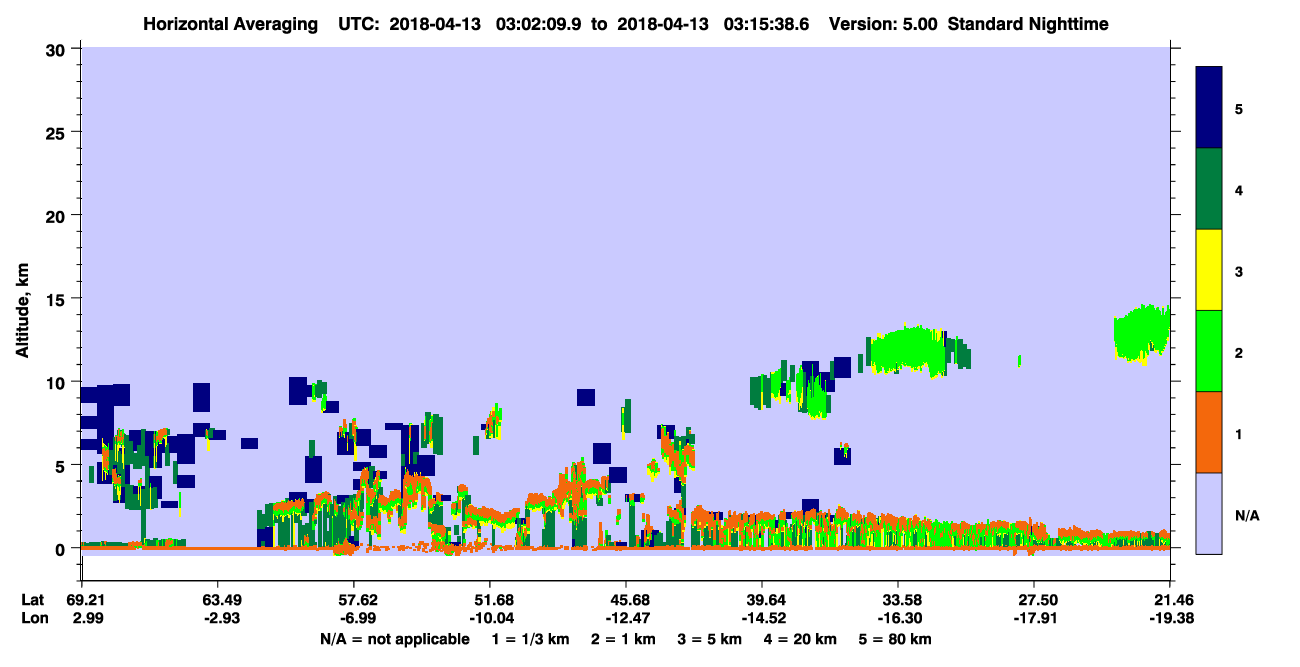The height and width of the screenshot is (667, 1300).
Task: Click the 'N/A = not applicable' legend note
Action: [394, 639]
